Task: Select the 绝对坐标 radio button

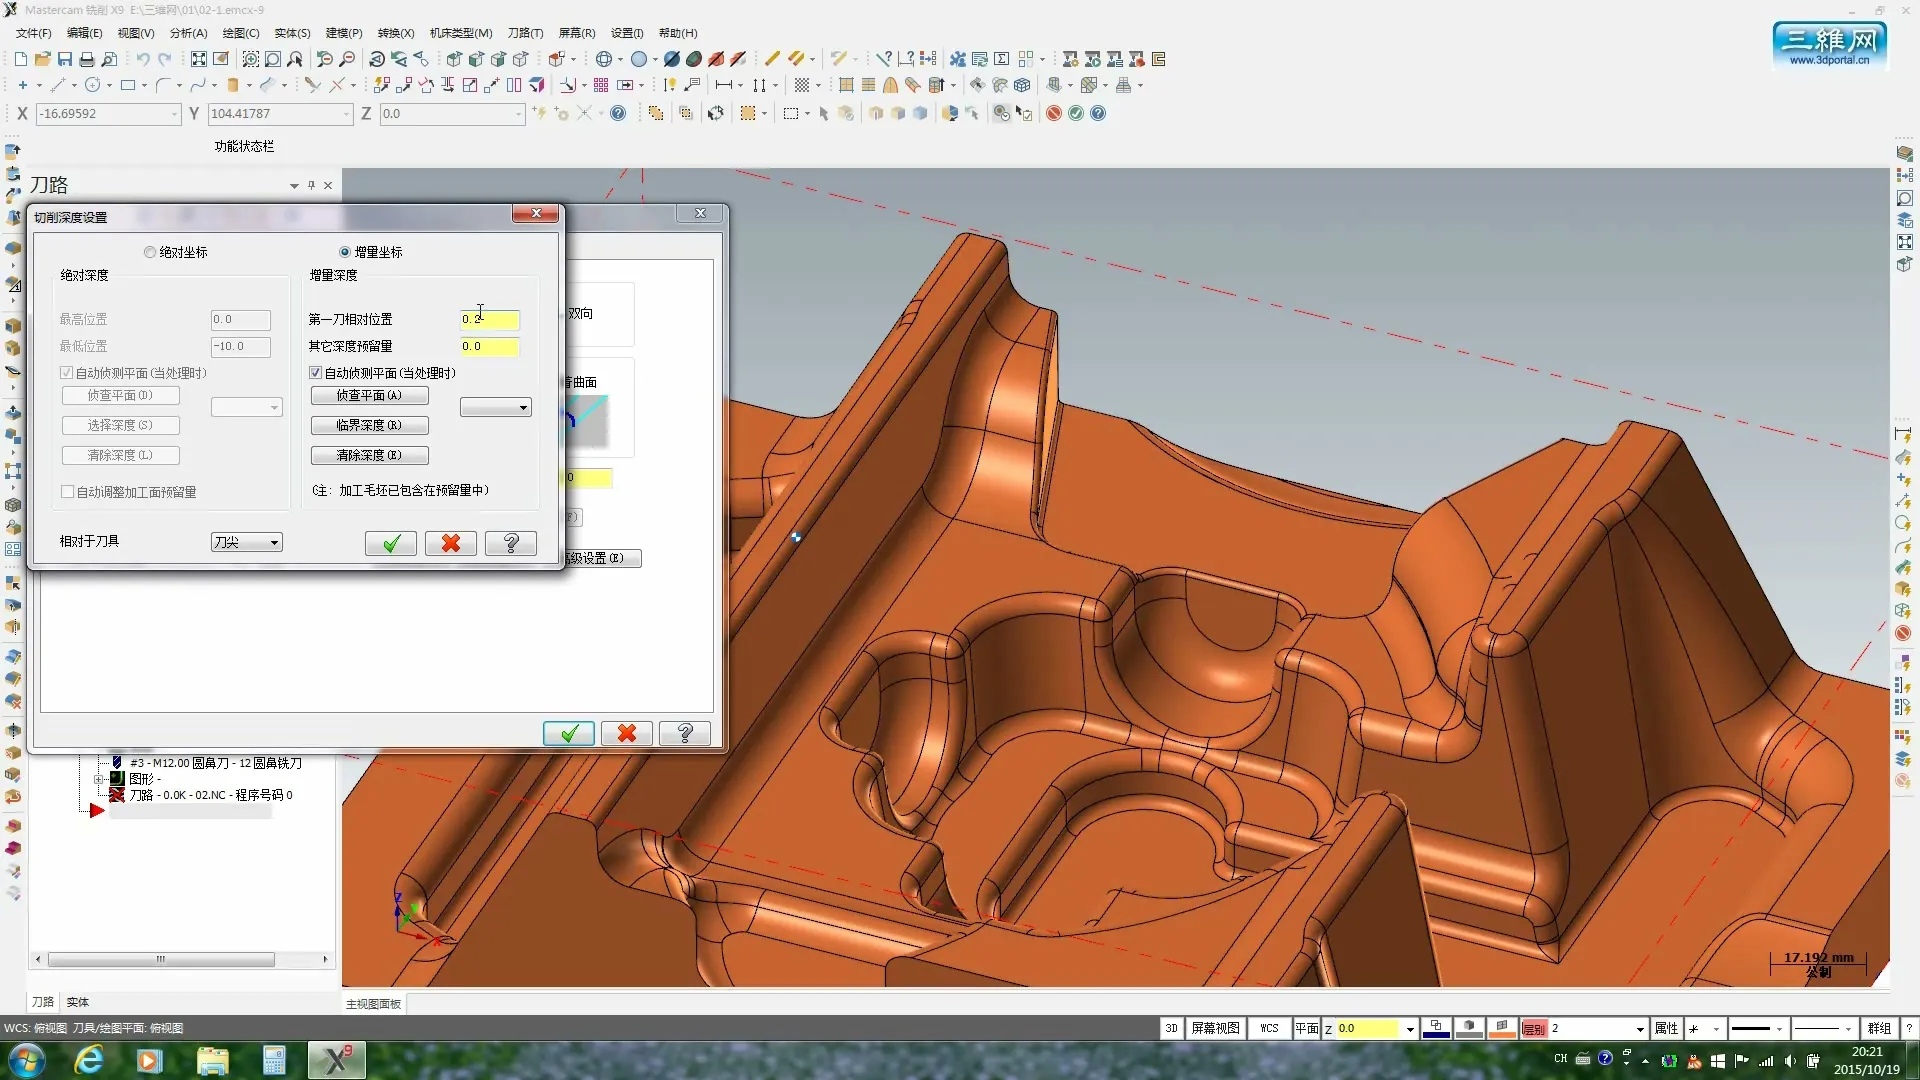Action: [150, 252]
